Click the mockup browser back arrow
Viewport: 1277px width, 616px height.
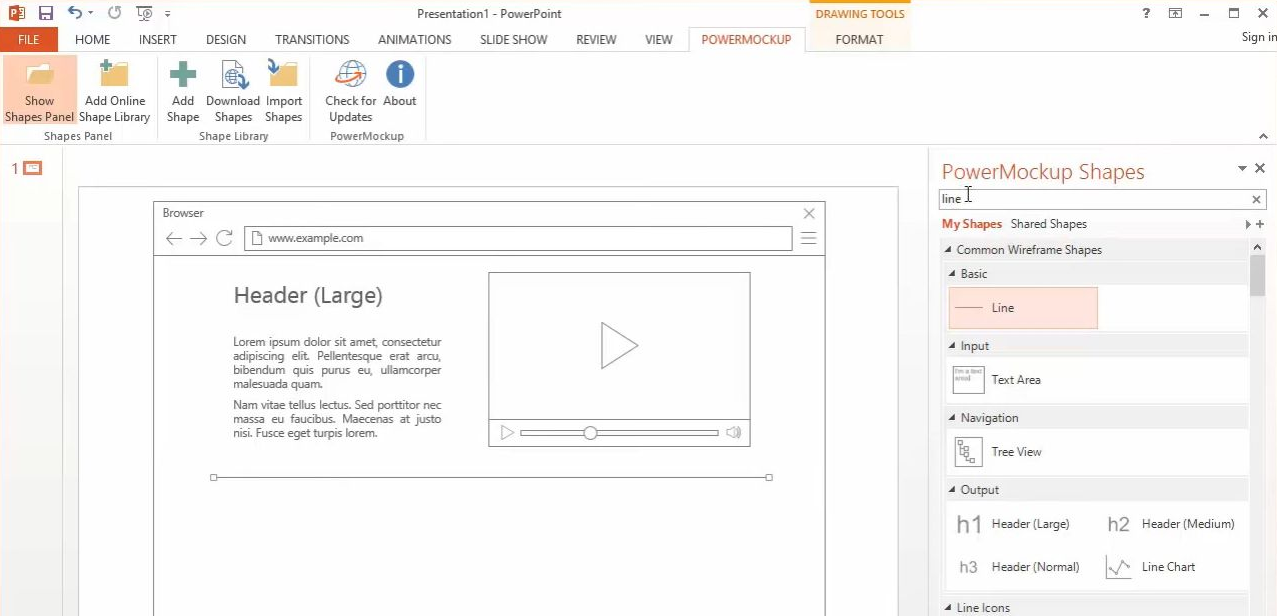coord(174,238)
